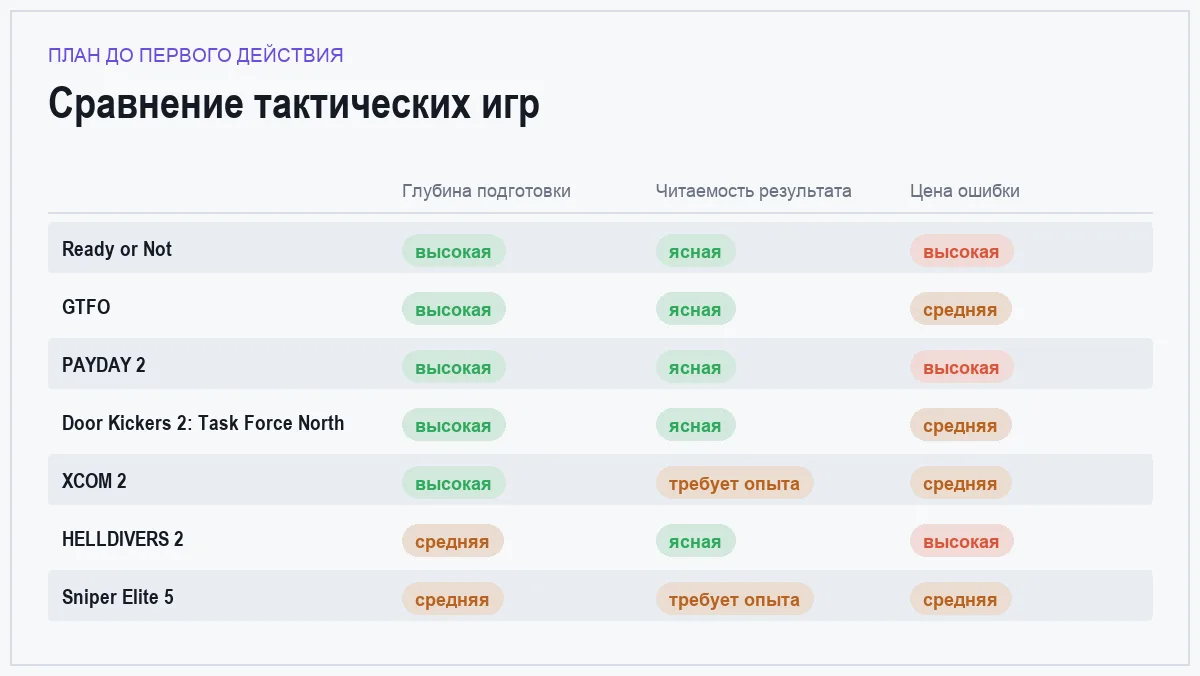Click 'ясная' badge in GTFO row
Screen dimensions: 1200x676
point(696,309)
